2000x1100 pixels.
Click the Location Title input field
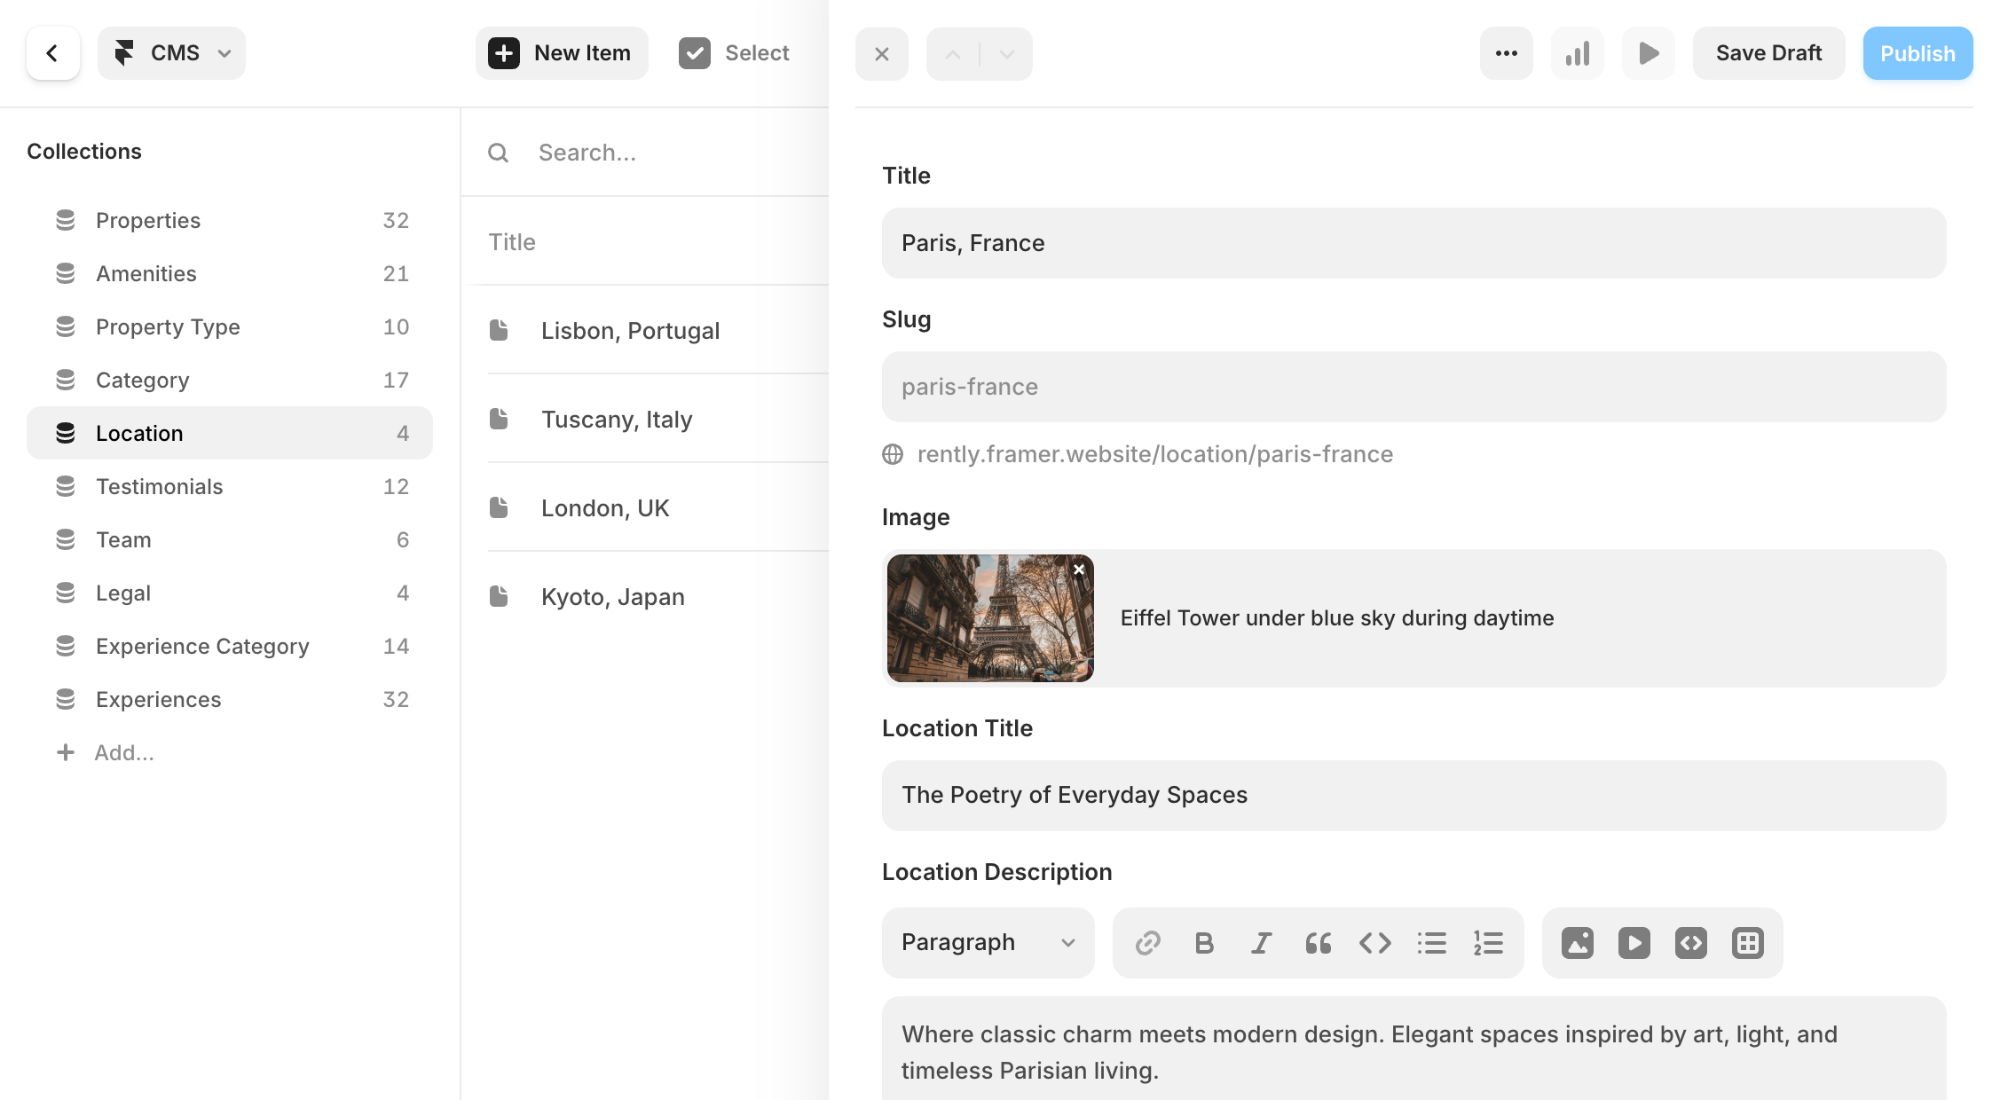click(1413, 795)
